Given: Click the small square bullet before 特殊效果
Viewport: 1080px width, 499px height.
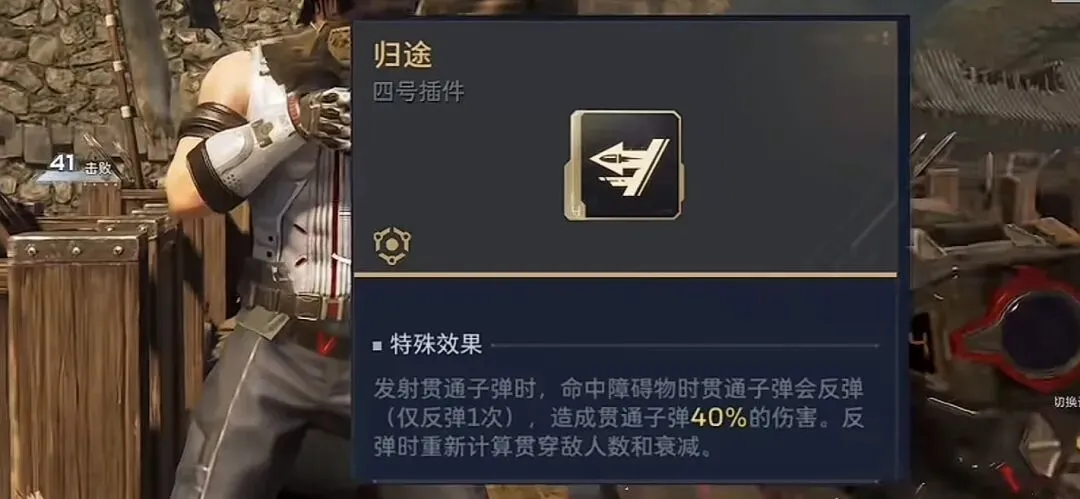Looking at the screenshot, I should 377,346.
